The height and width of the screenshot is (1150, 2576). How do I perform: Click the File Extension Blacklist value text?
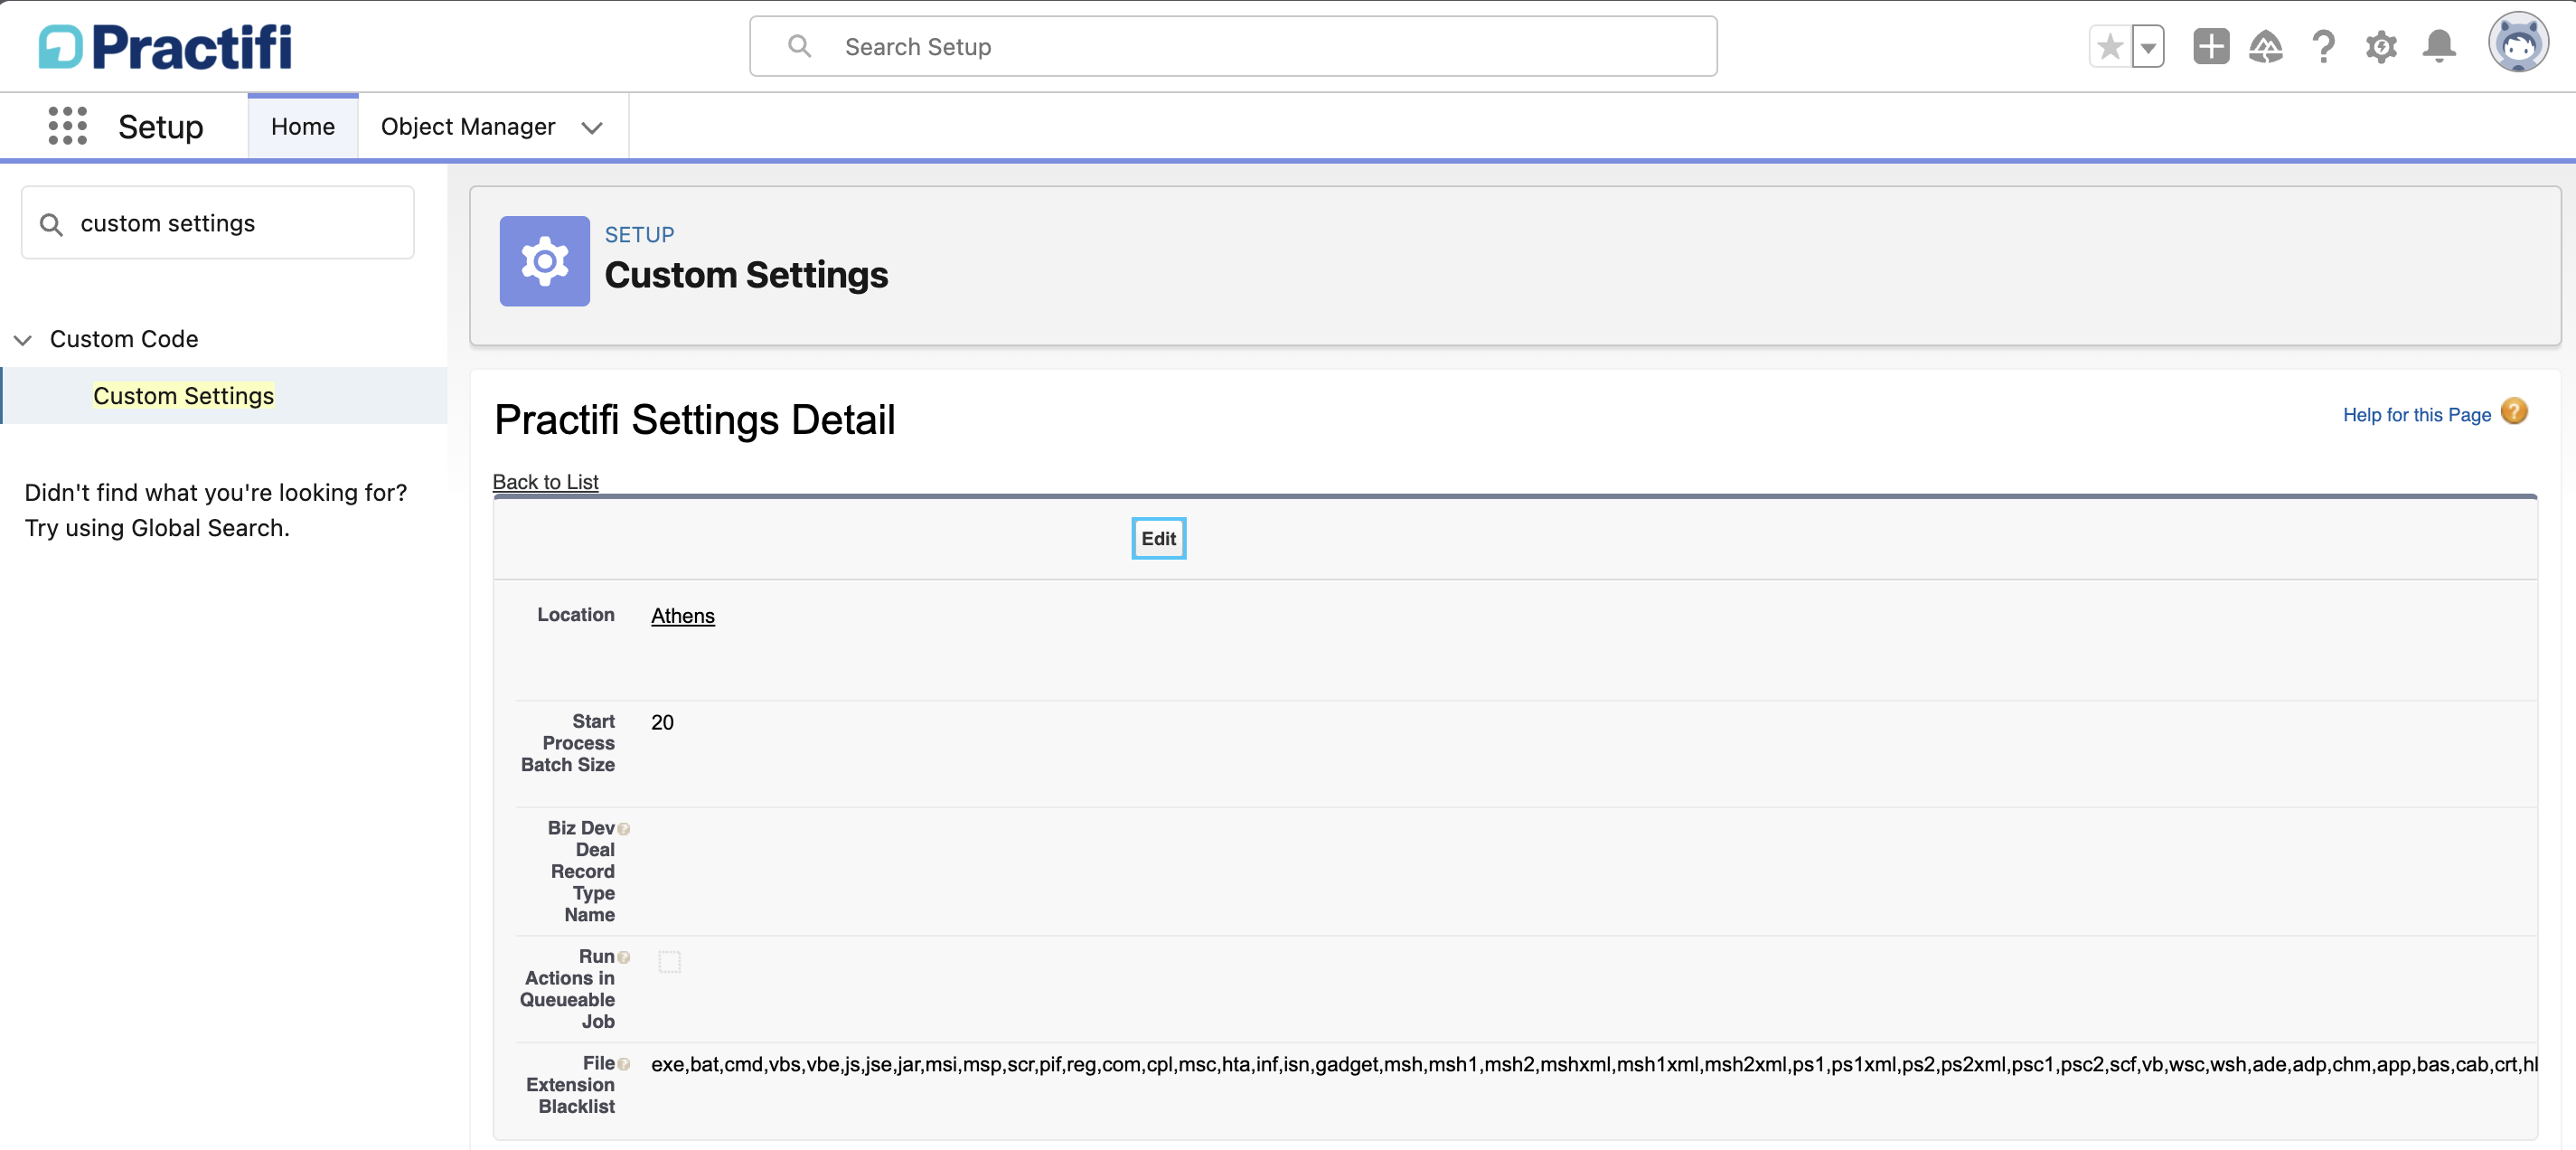pyautogui.click(x=1594, y=1064)
